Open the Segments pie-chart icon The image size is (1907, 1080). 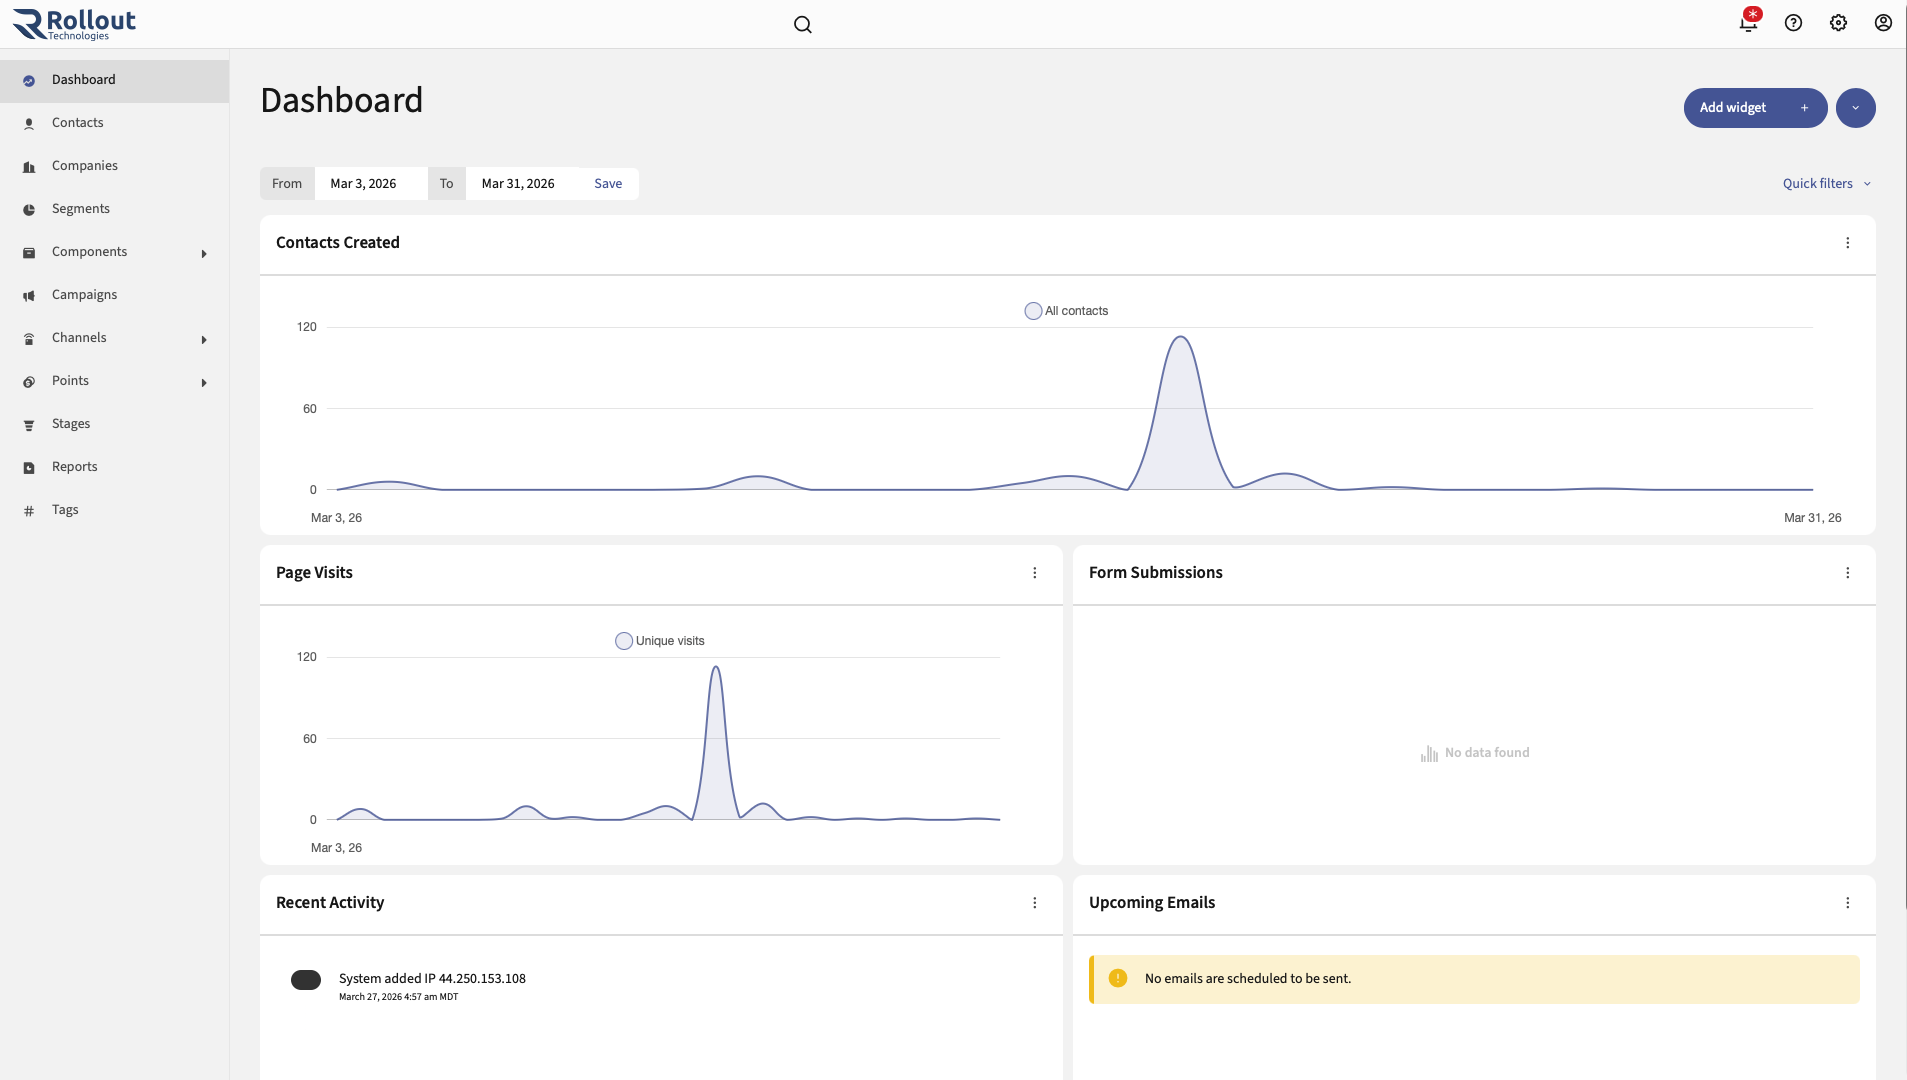30,209
